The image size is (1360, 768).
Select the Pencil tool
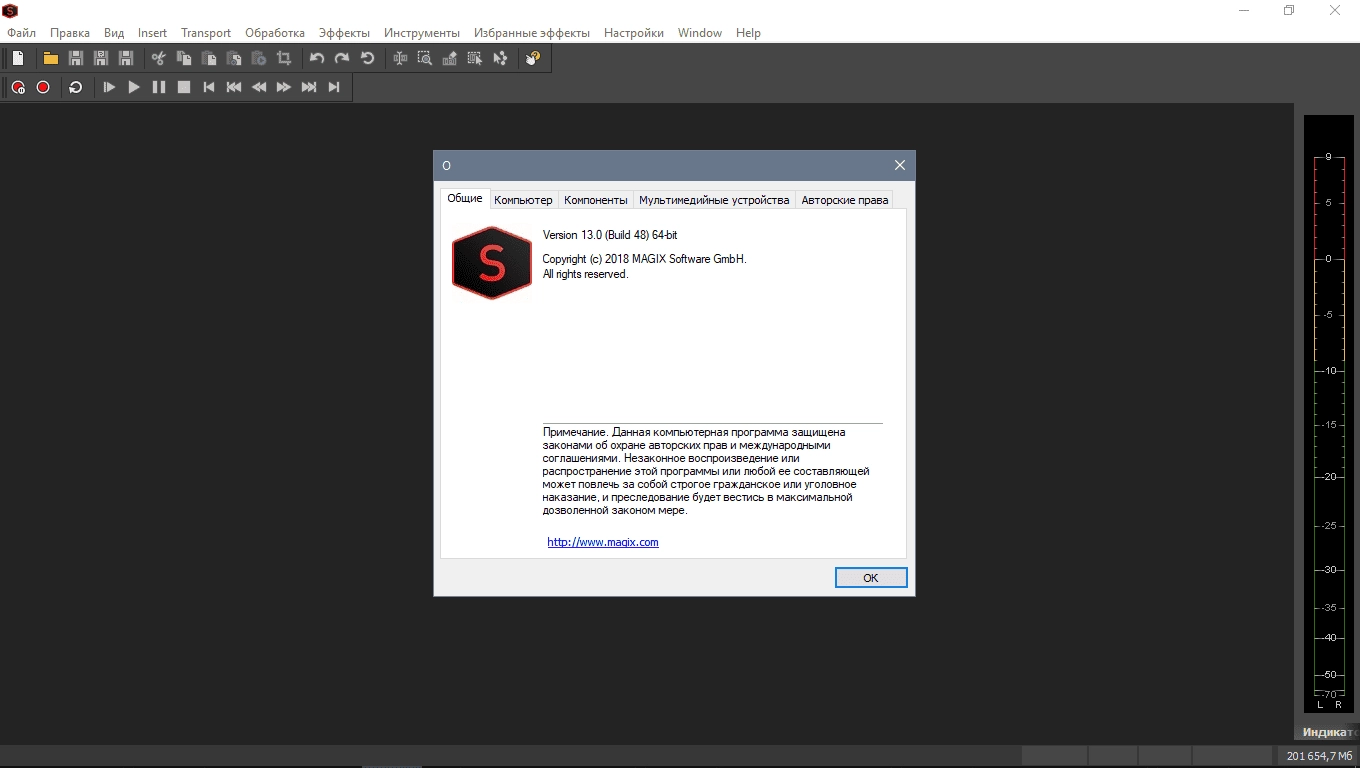[450, 58]
